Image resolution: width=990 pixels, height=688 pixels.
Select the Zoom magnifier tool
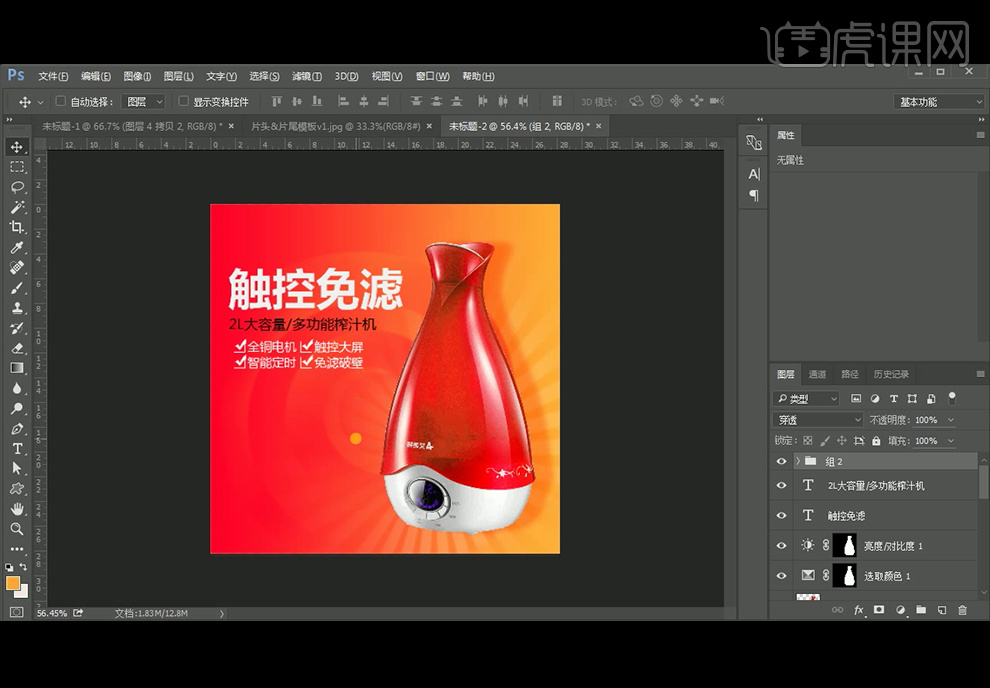(17, 528)
